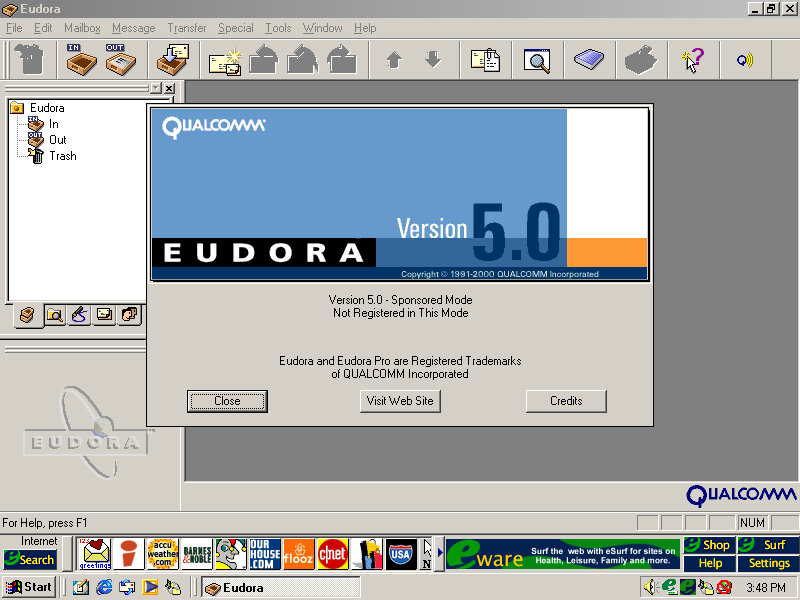Open the Address Book toolbar icon
The width and height of the screenshot is (800, 600).
[589, 61]
